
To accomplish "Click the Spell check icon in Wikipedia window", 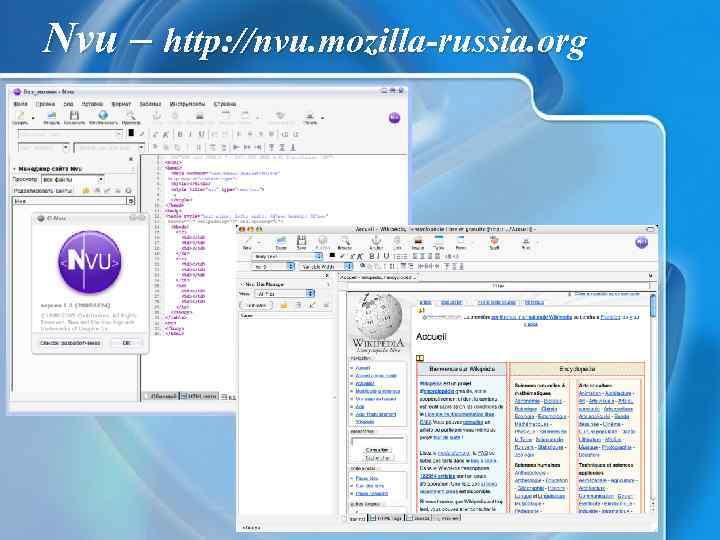I will point(494,243).
